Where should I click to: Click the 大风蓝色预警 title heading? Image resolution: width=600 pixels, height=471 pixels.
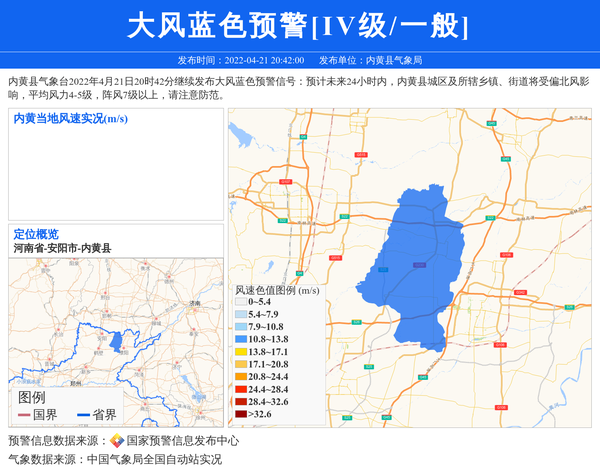coord(297,25)
